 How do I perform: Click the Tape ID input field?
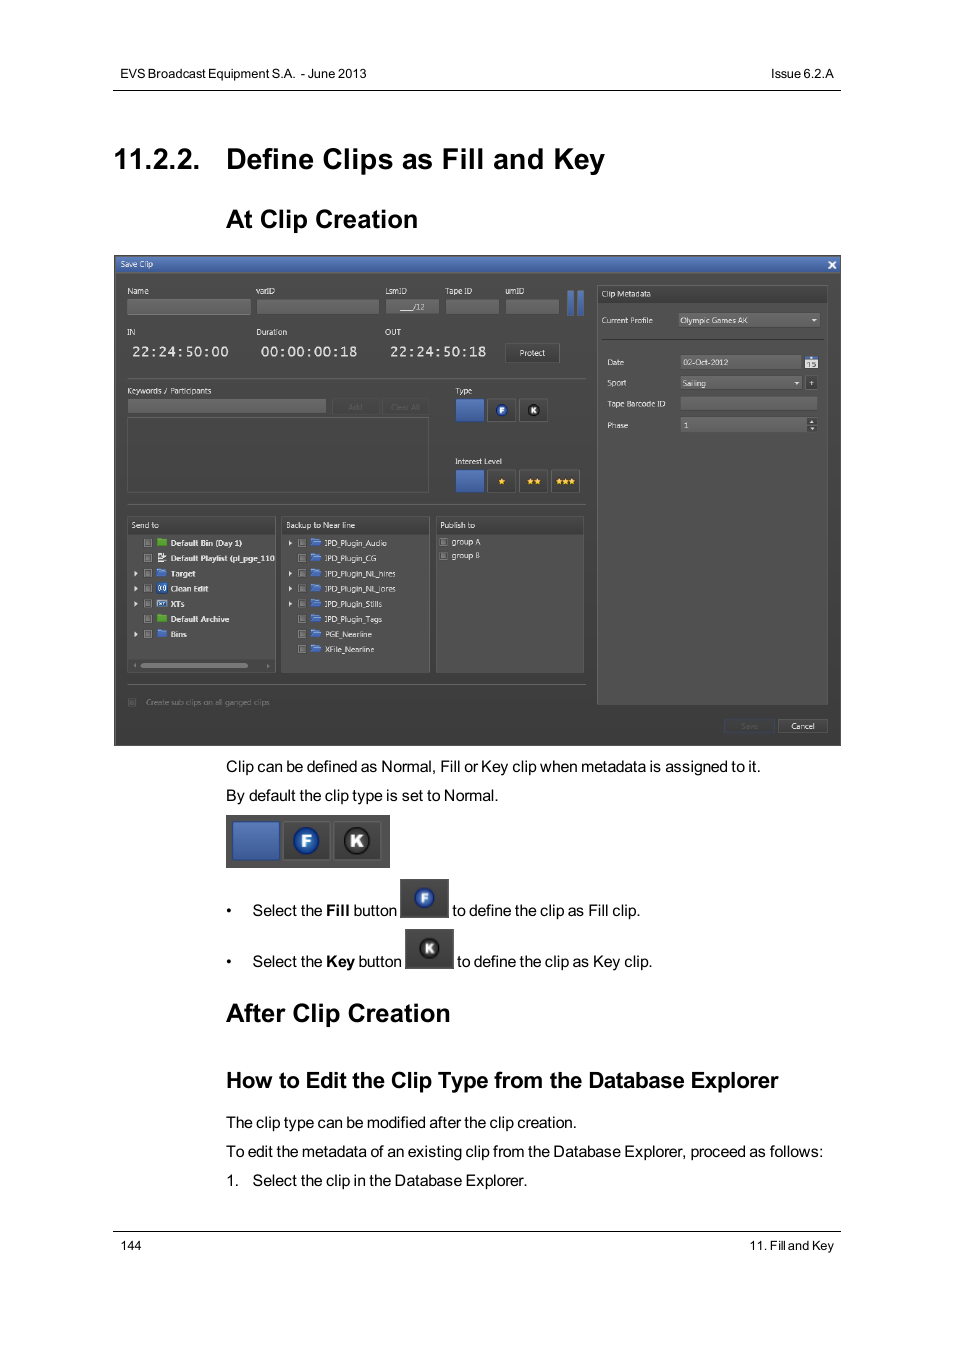[x=472, y=307]
